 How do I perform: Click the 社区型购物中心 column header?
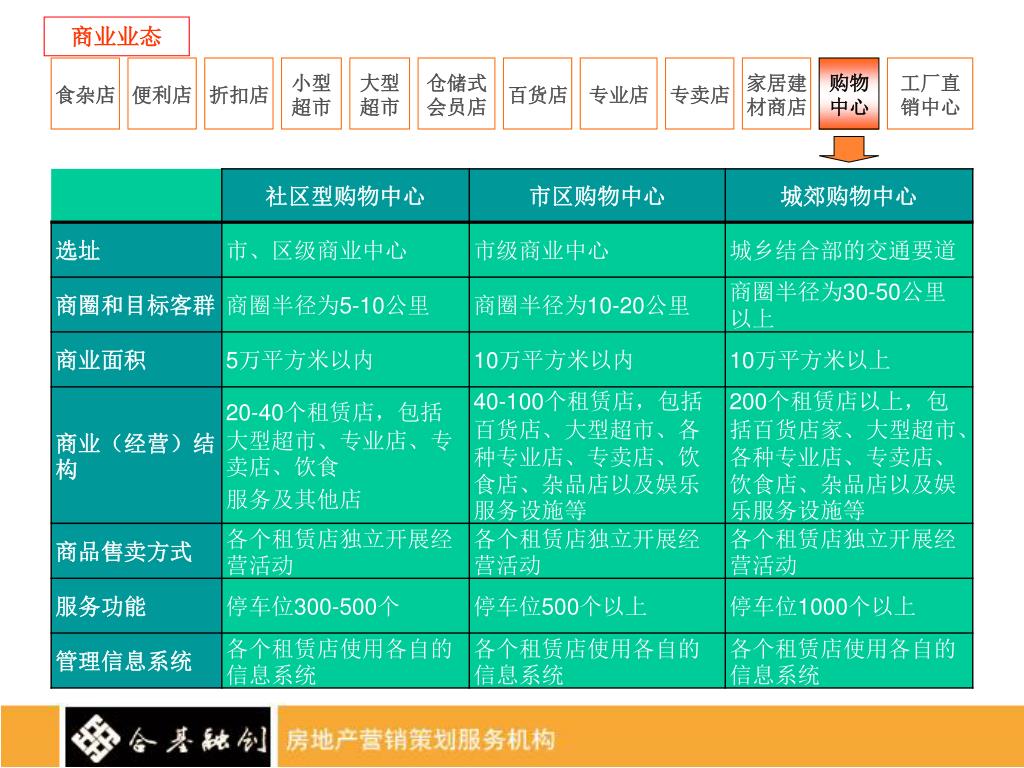(345, 196)
